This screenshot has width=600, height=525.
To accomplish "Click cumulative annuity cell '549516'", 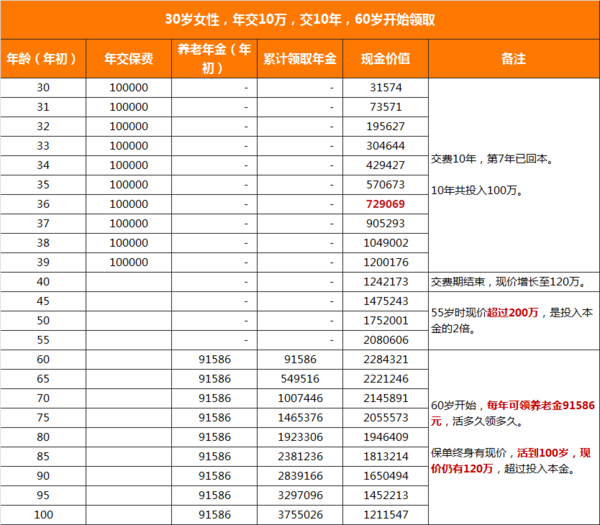I will tap(300, 379).
